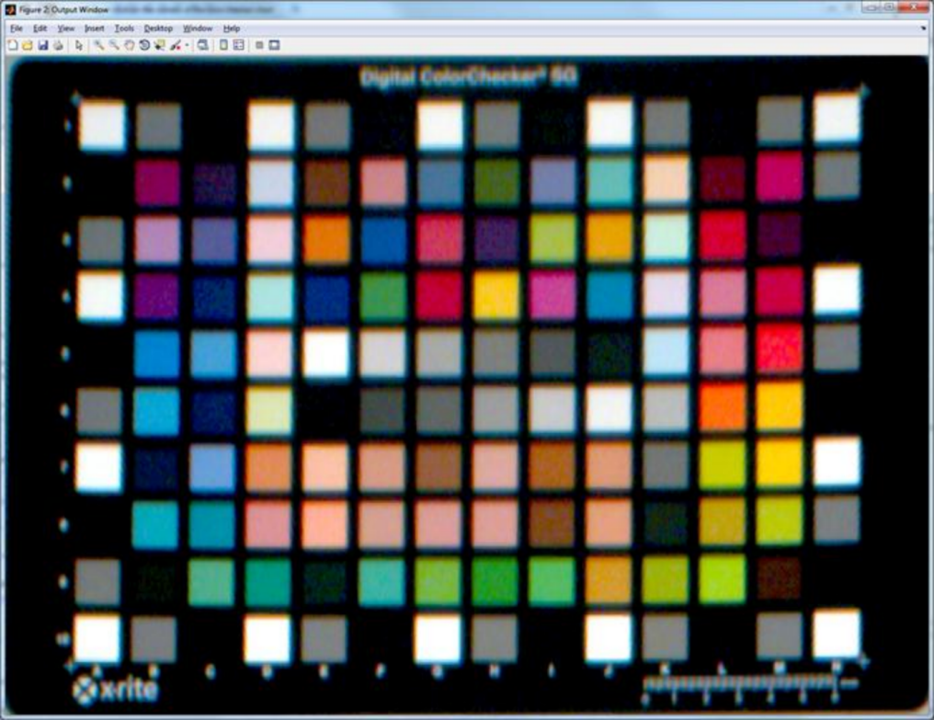Open the File menu
934x720 pixels.
[x=16, y=28]
